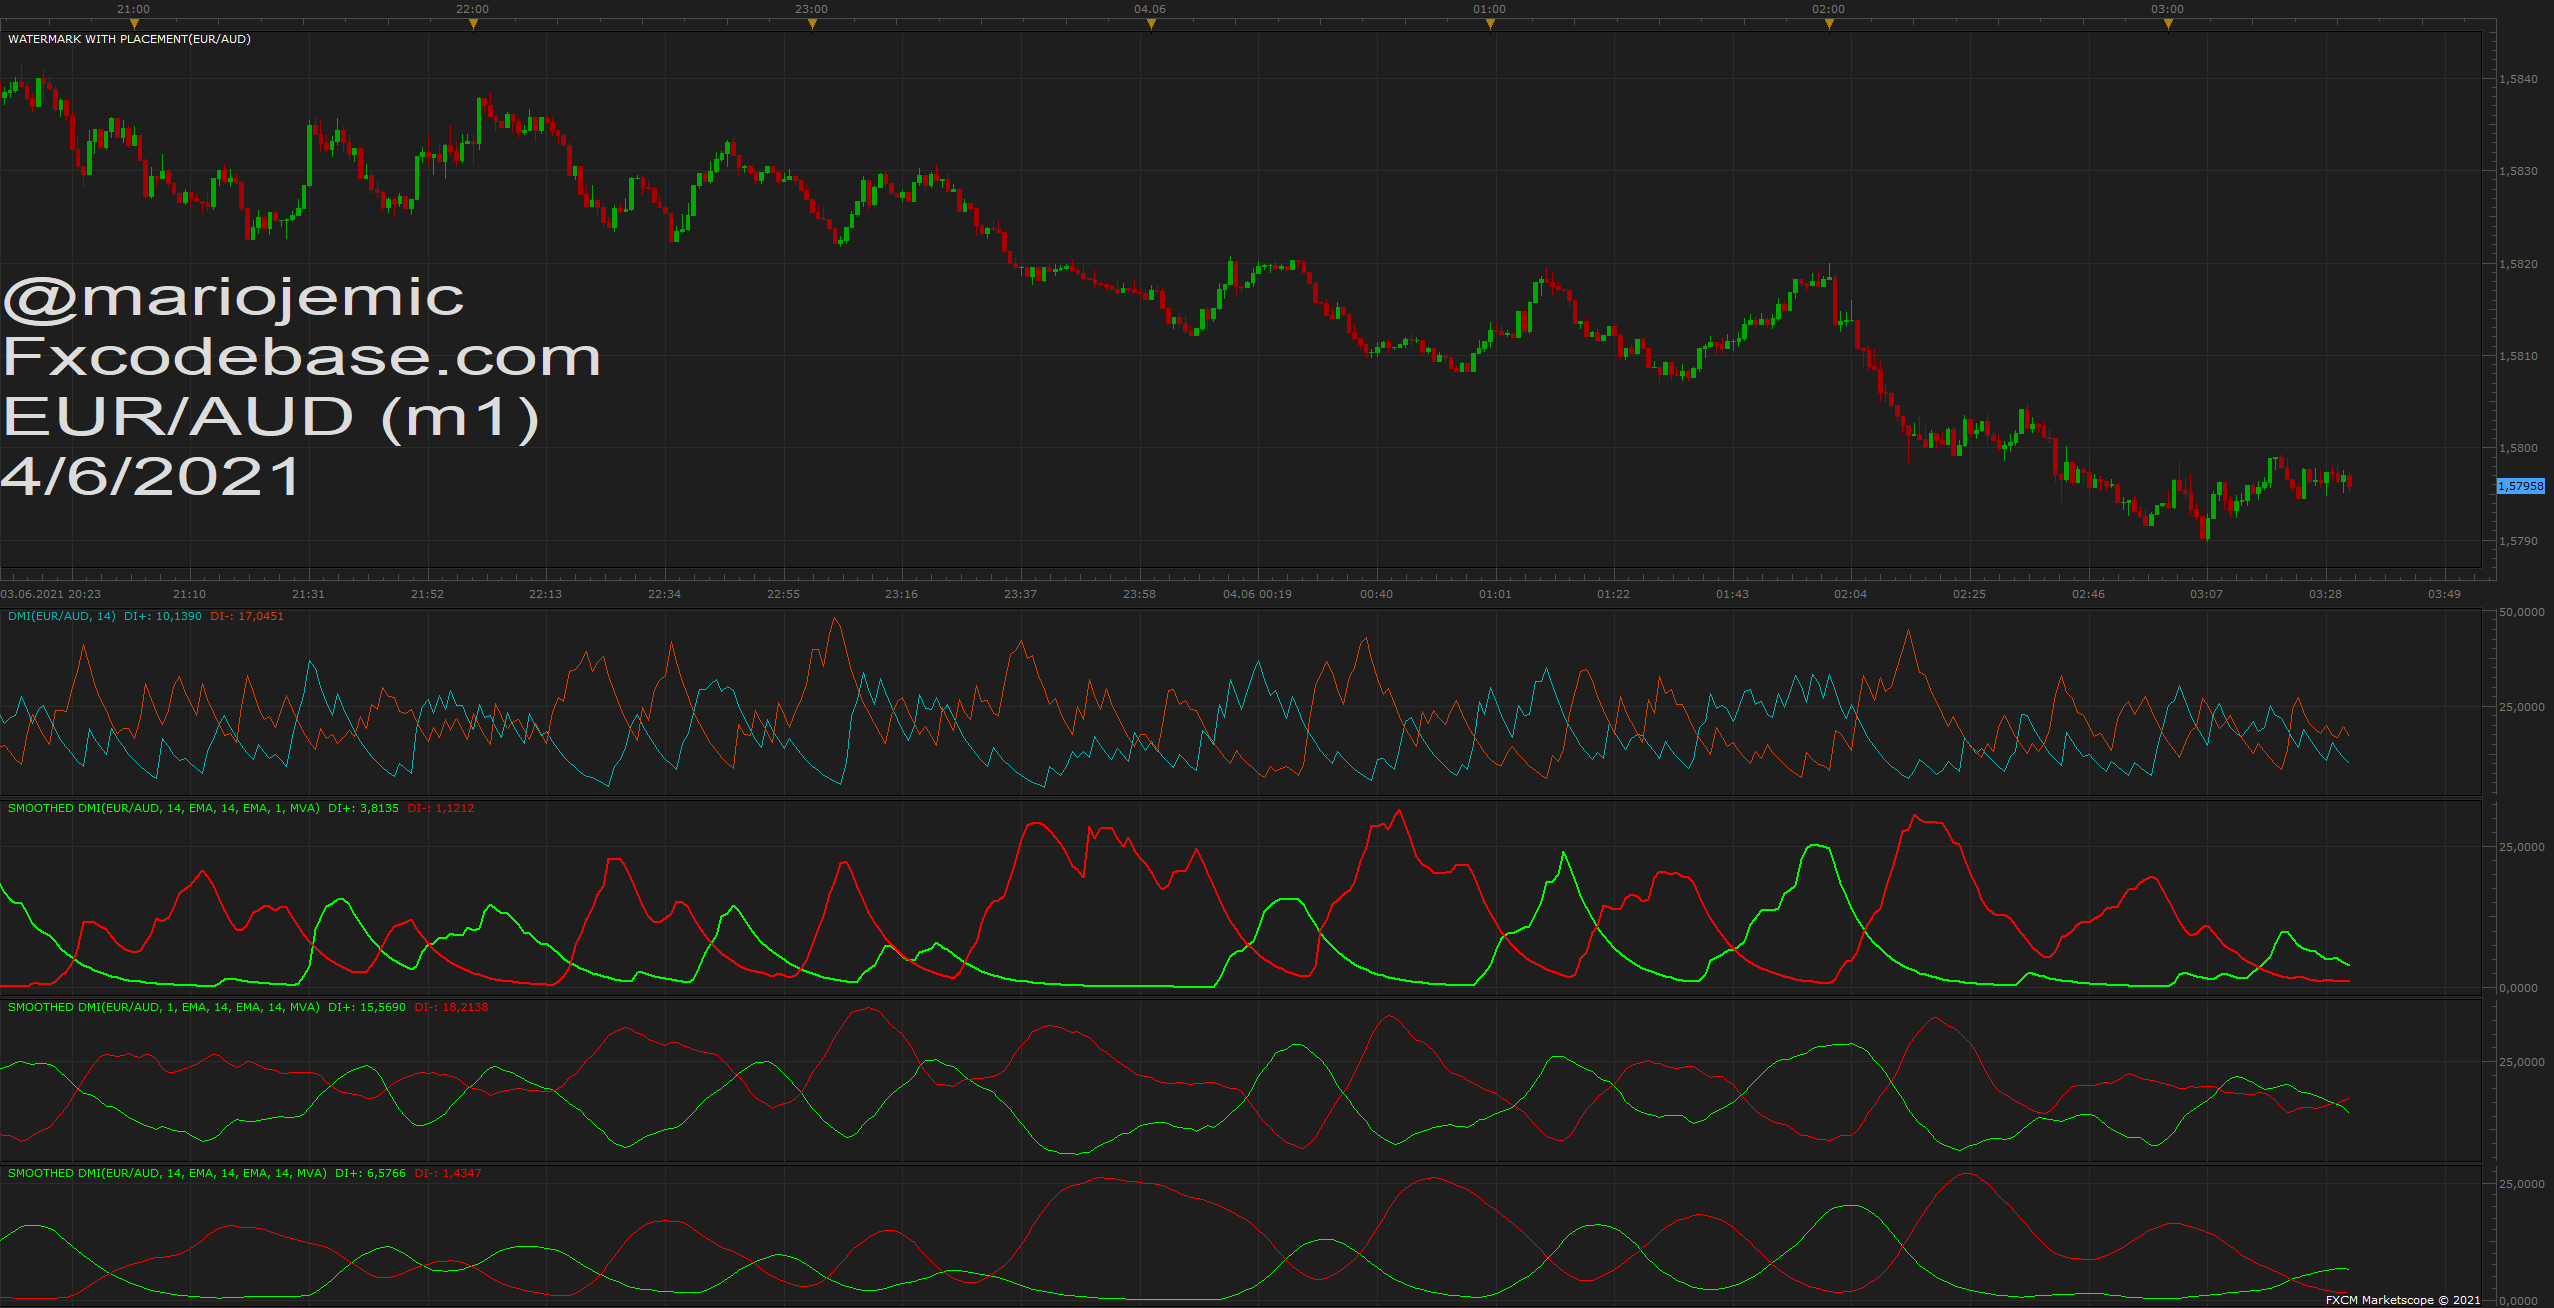Screen dimensions: 2554x1308
Task: Click the 01:00 hour marker triangle
Action: point(1490,25)
